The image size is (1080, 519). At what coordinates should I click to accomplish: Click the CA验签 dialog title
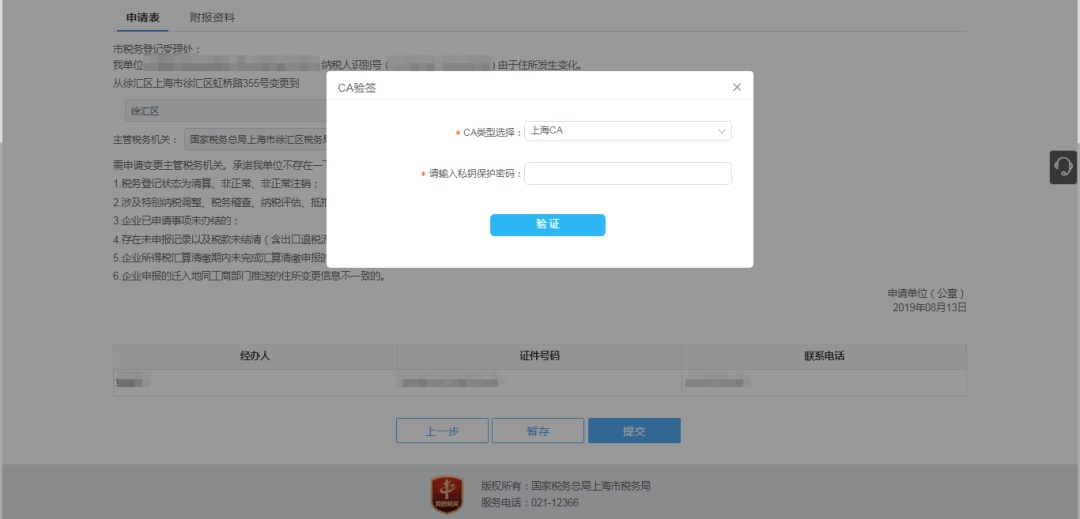coord(357,88)
